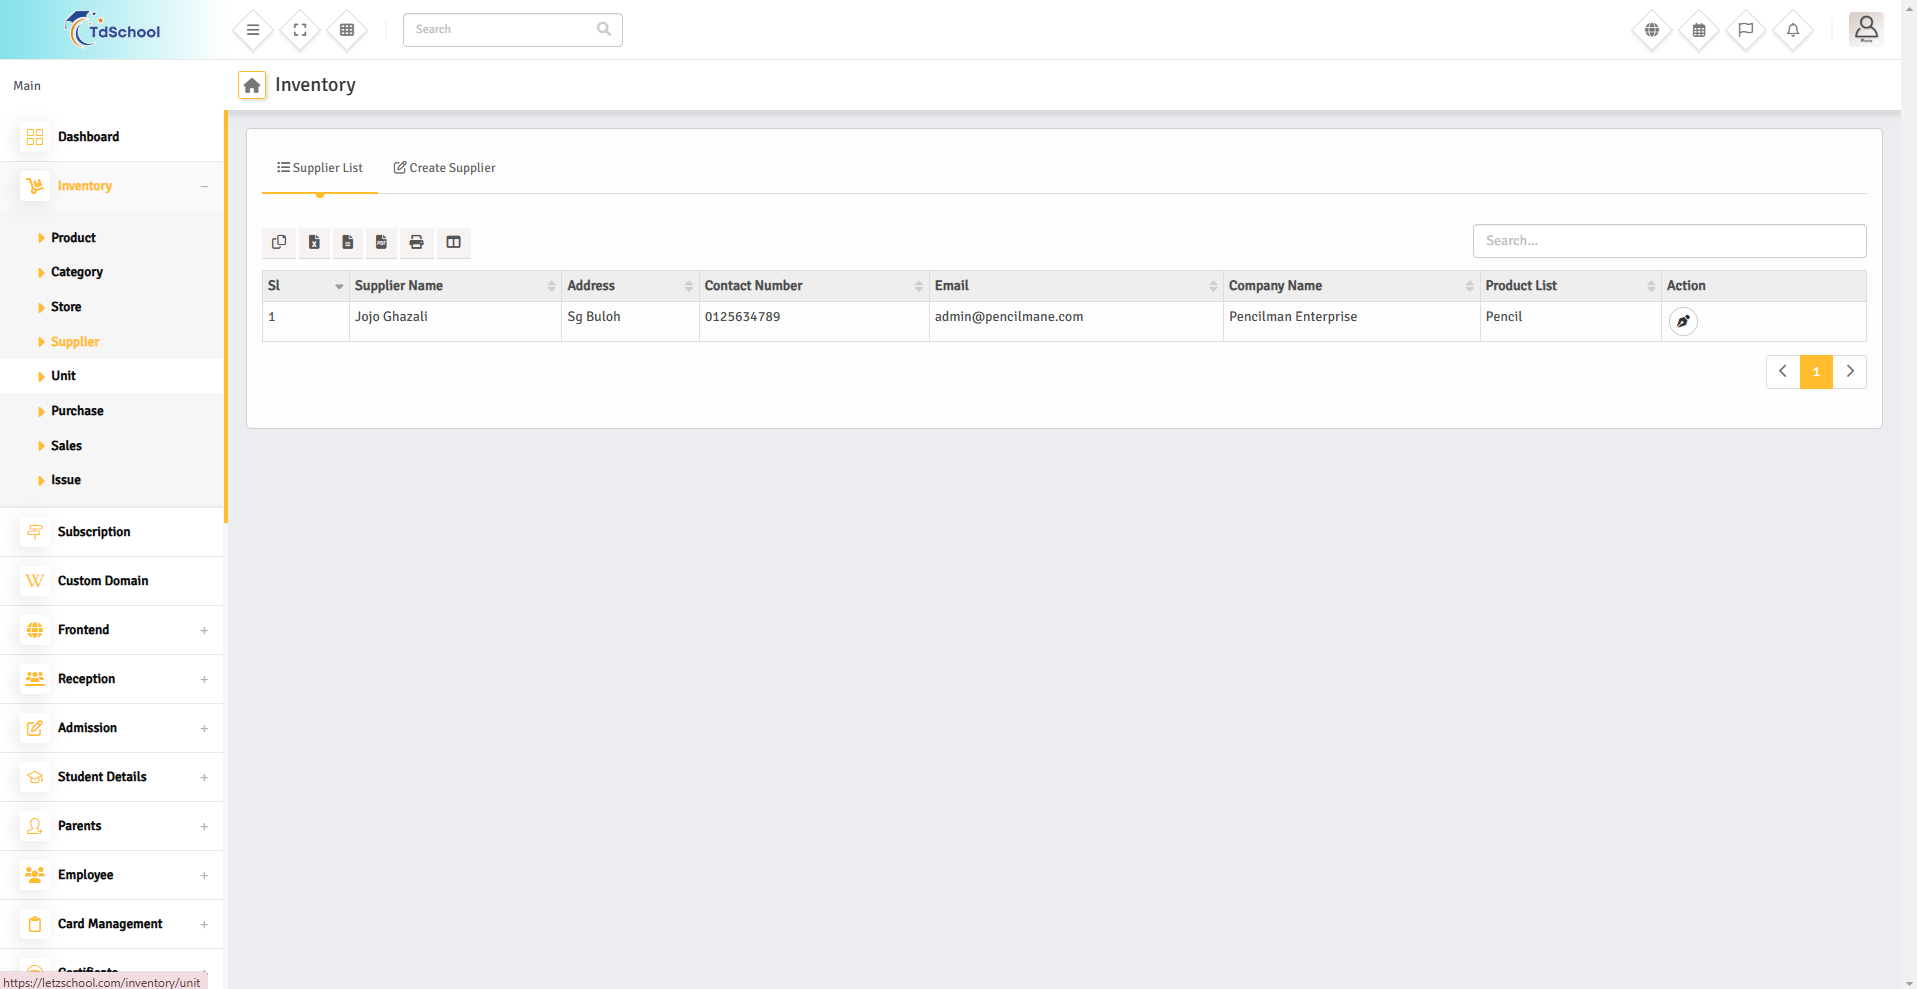This screenshot has height=989, width=1917.
Task: Toggle column visibility button
Action: 453,242
